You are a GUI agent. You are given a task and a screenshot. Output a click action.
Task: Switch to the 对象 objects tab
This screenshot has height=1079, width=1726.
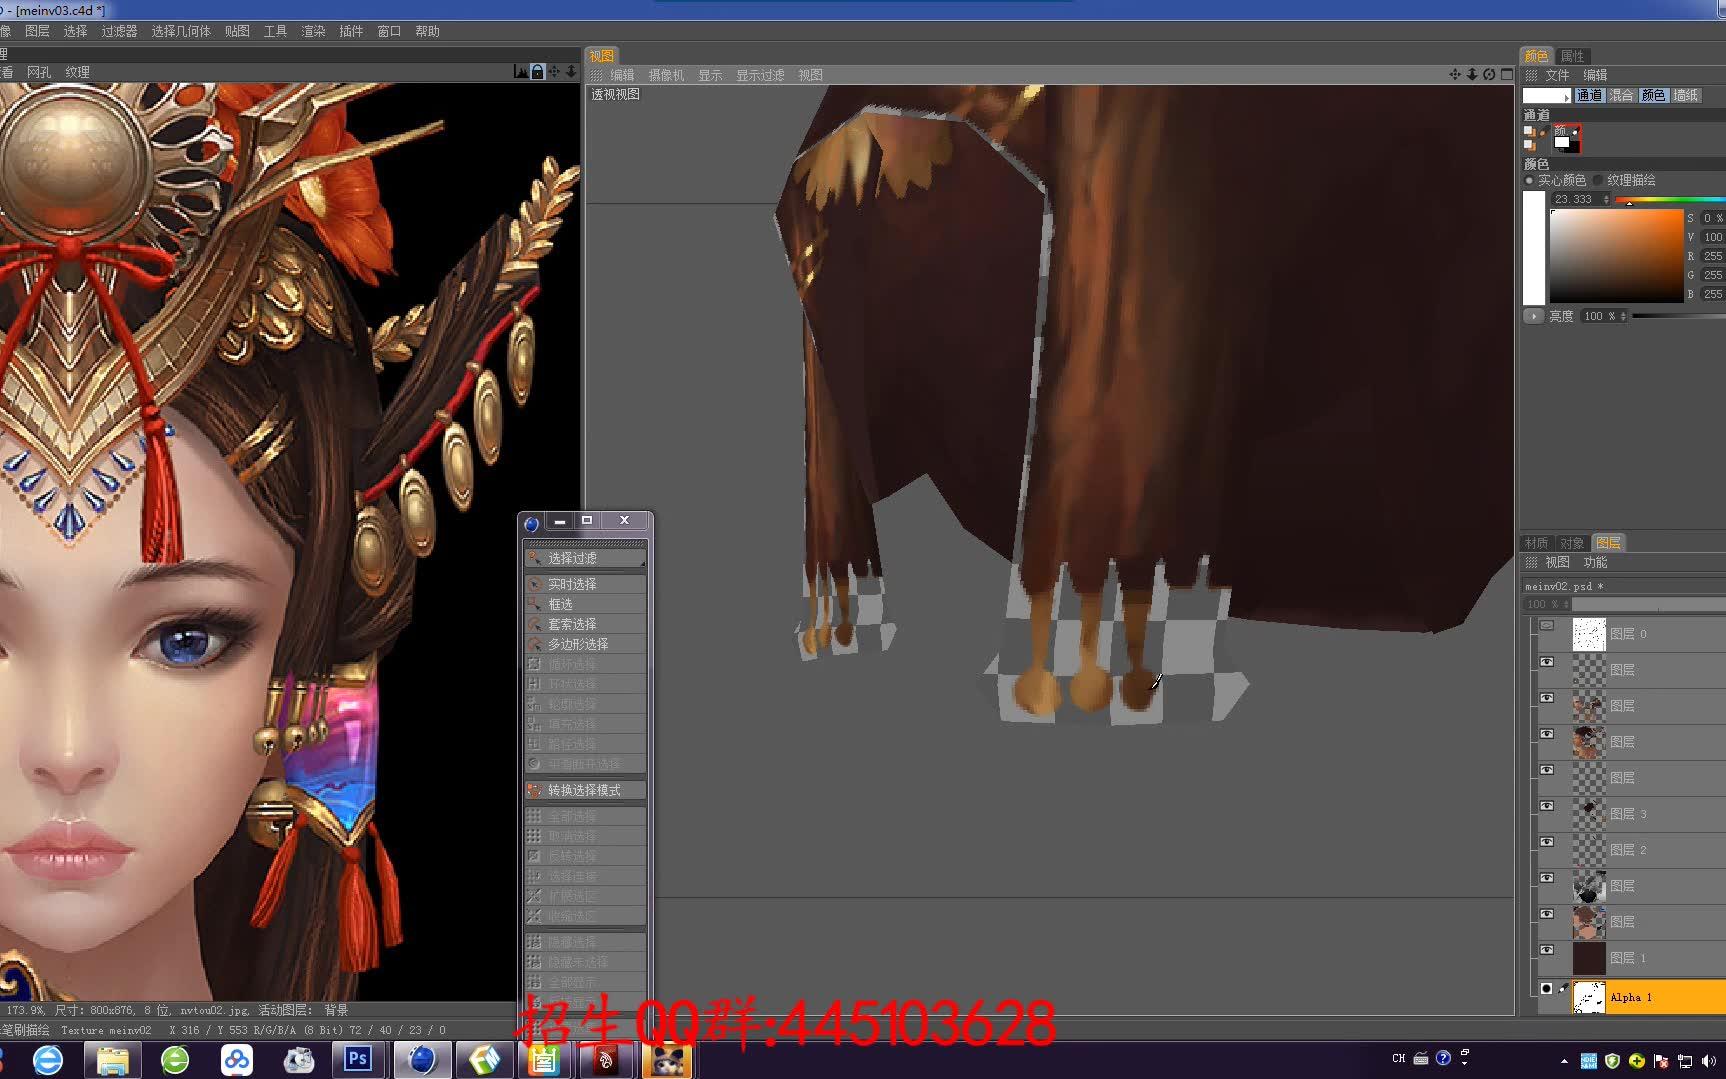1572,543
